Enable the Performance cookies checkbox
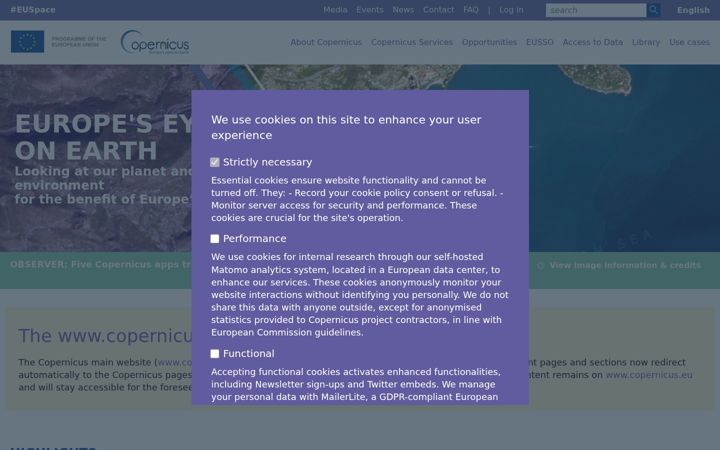 coord(214,239)
